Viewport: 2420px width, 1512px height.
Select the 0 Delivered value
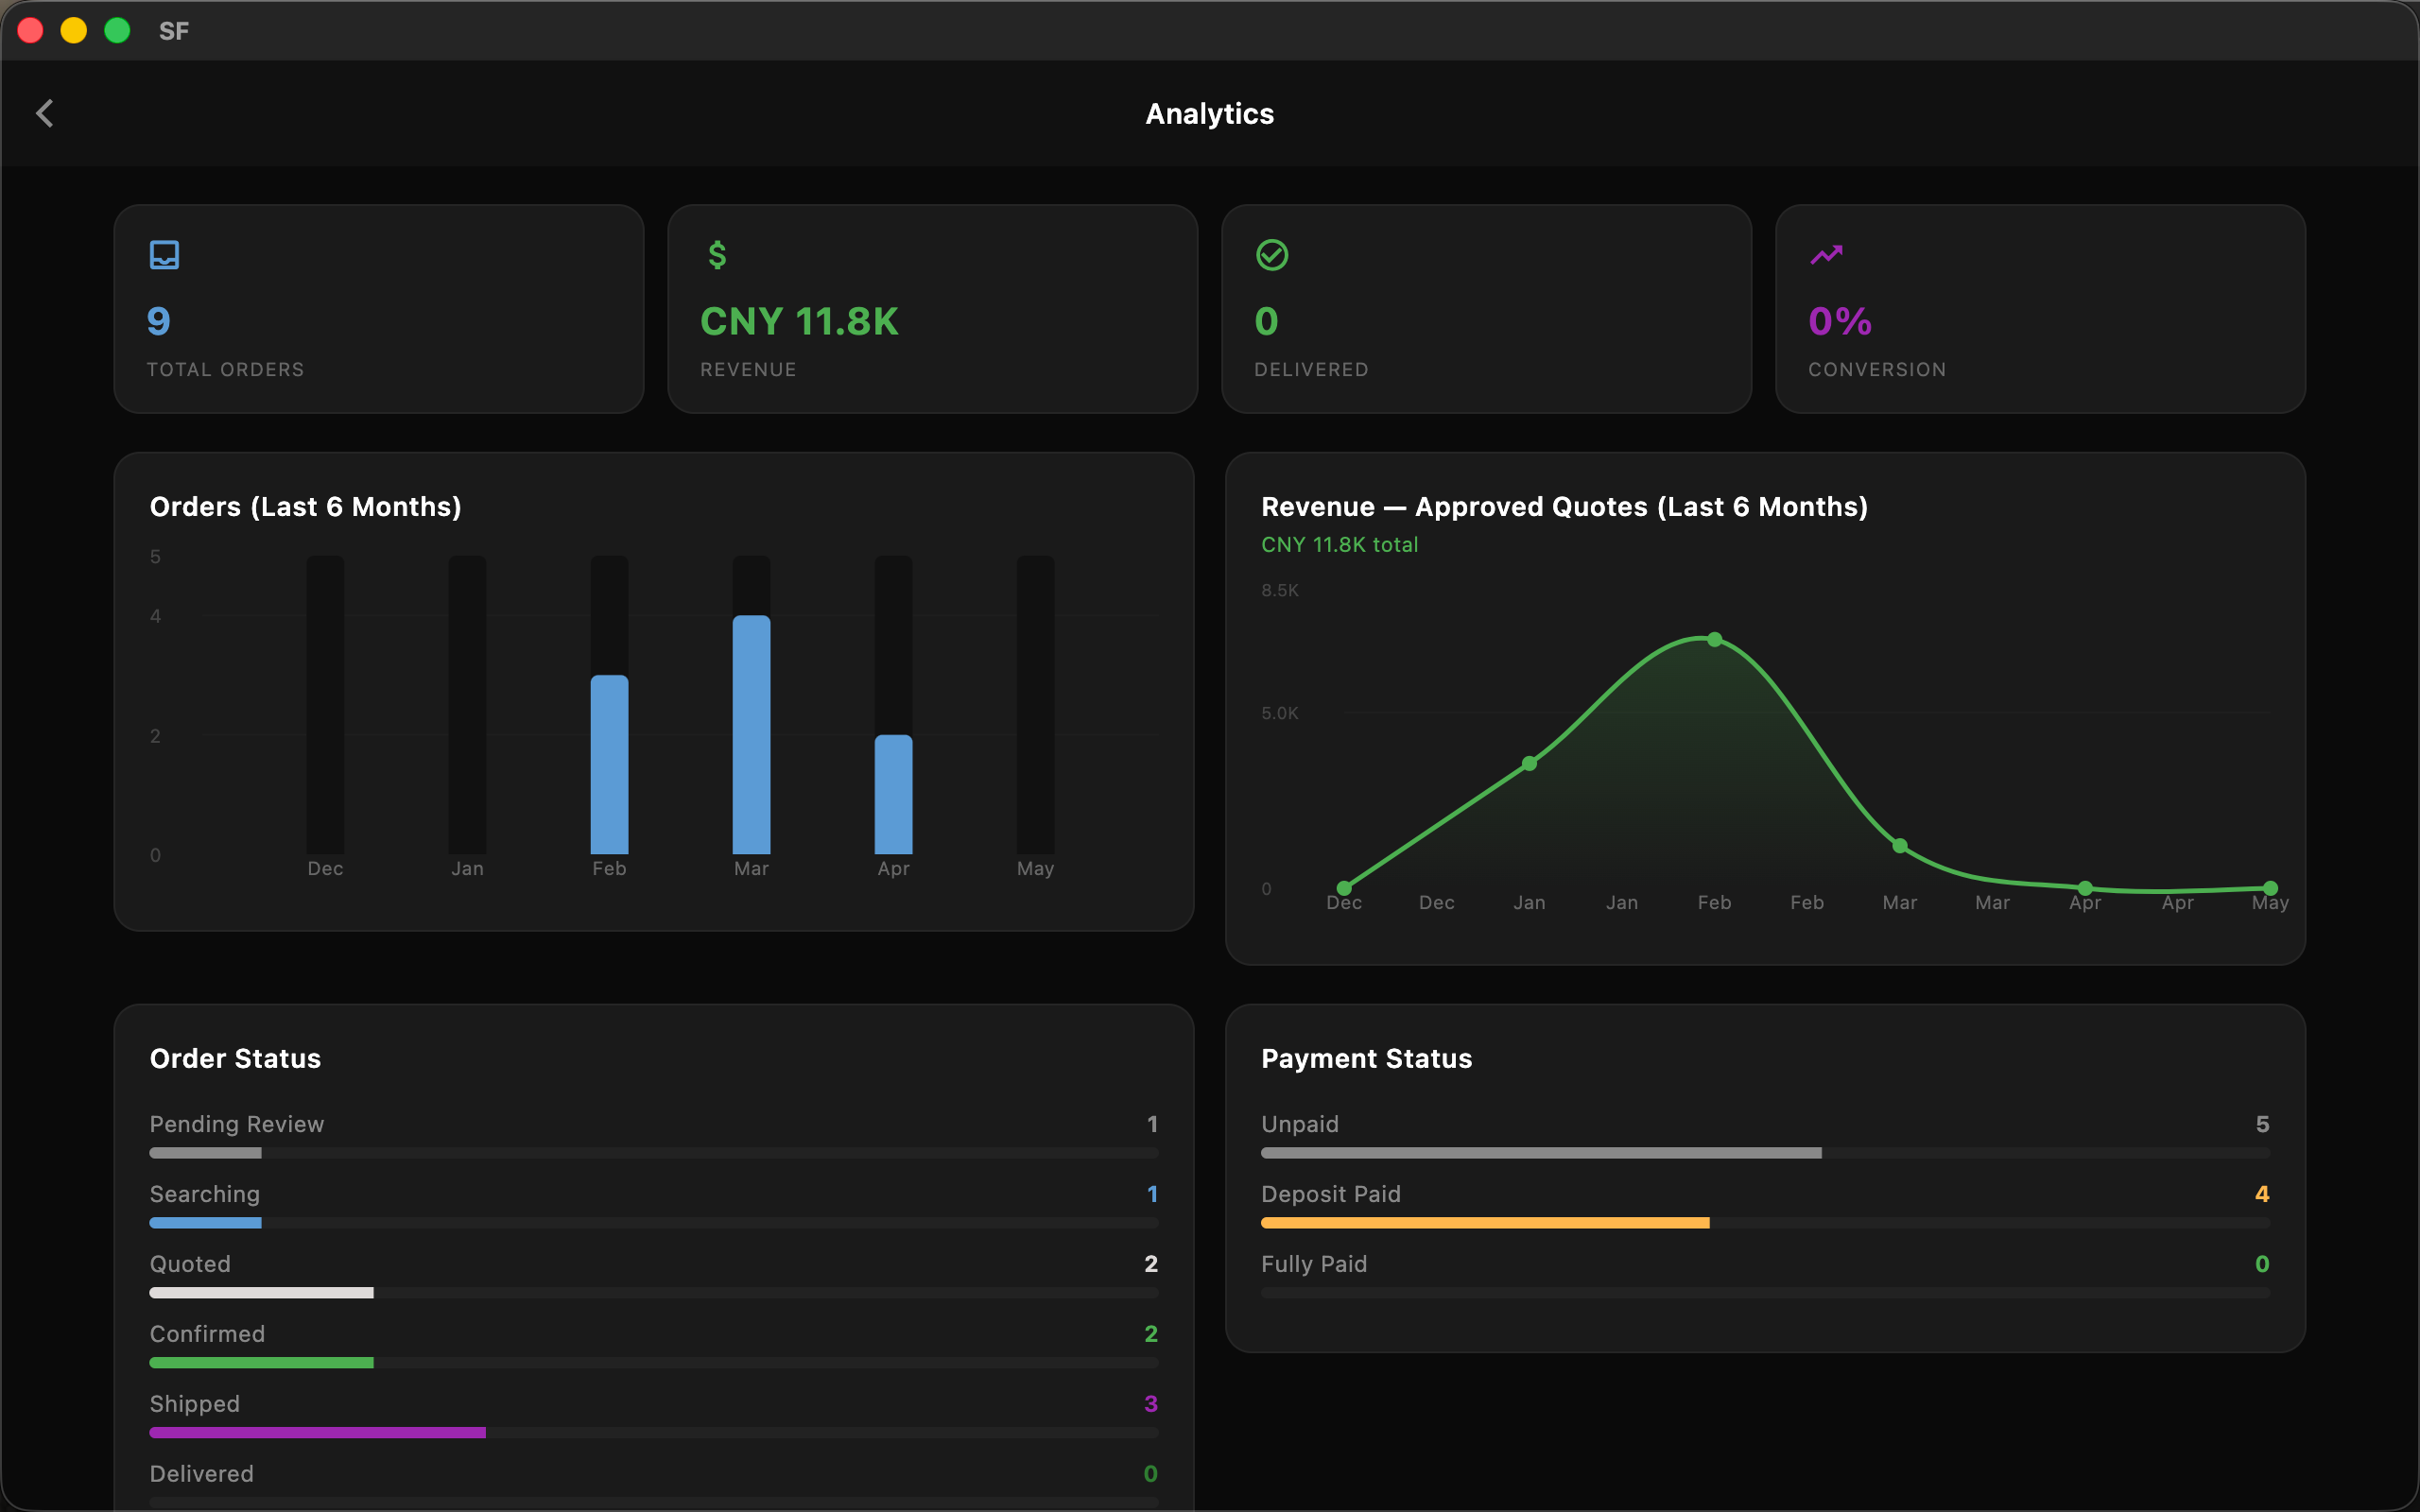coord(1266,321)
